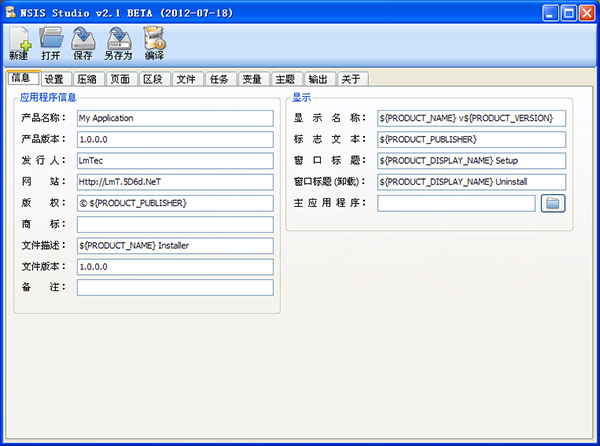This screenshot has height=446, width=600.
Task: Maximize the NSIS Studio window
Action: (569, 13)
